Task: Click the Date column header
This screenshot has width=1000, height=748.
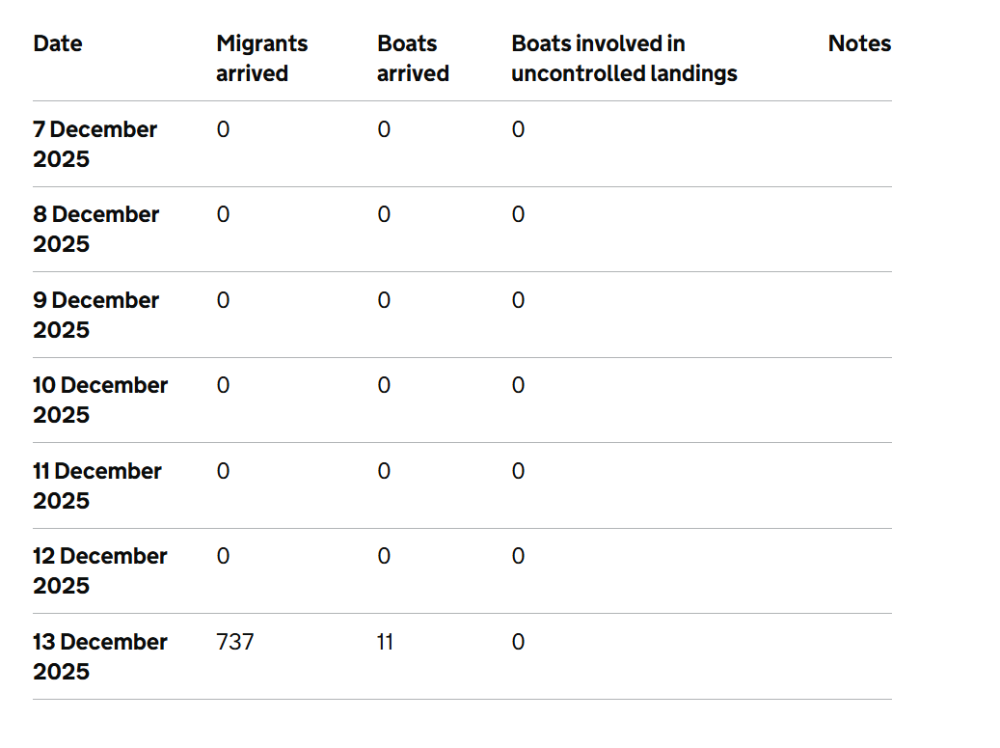Action: coord(58,44)
